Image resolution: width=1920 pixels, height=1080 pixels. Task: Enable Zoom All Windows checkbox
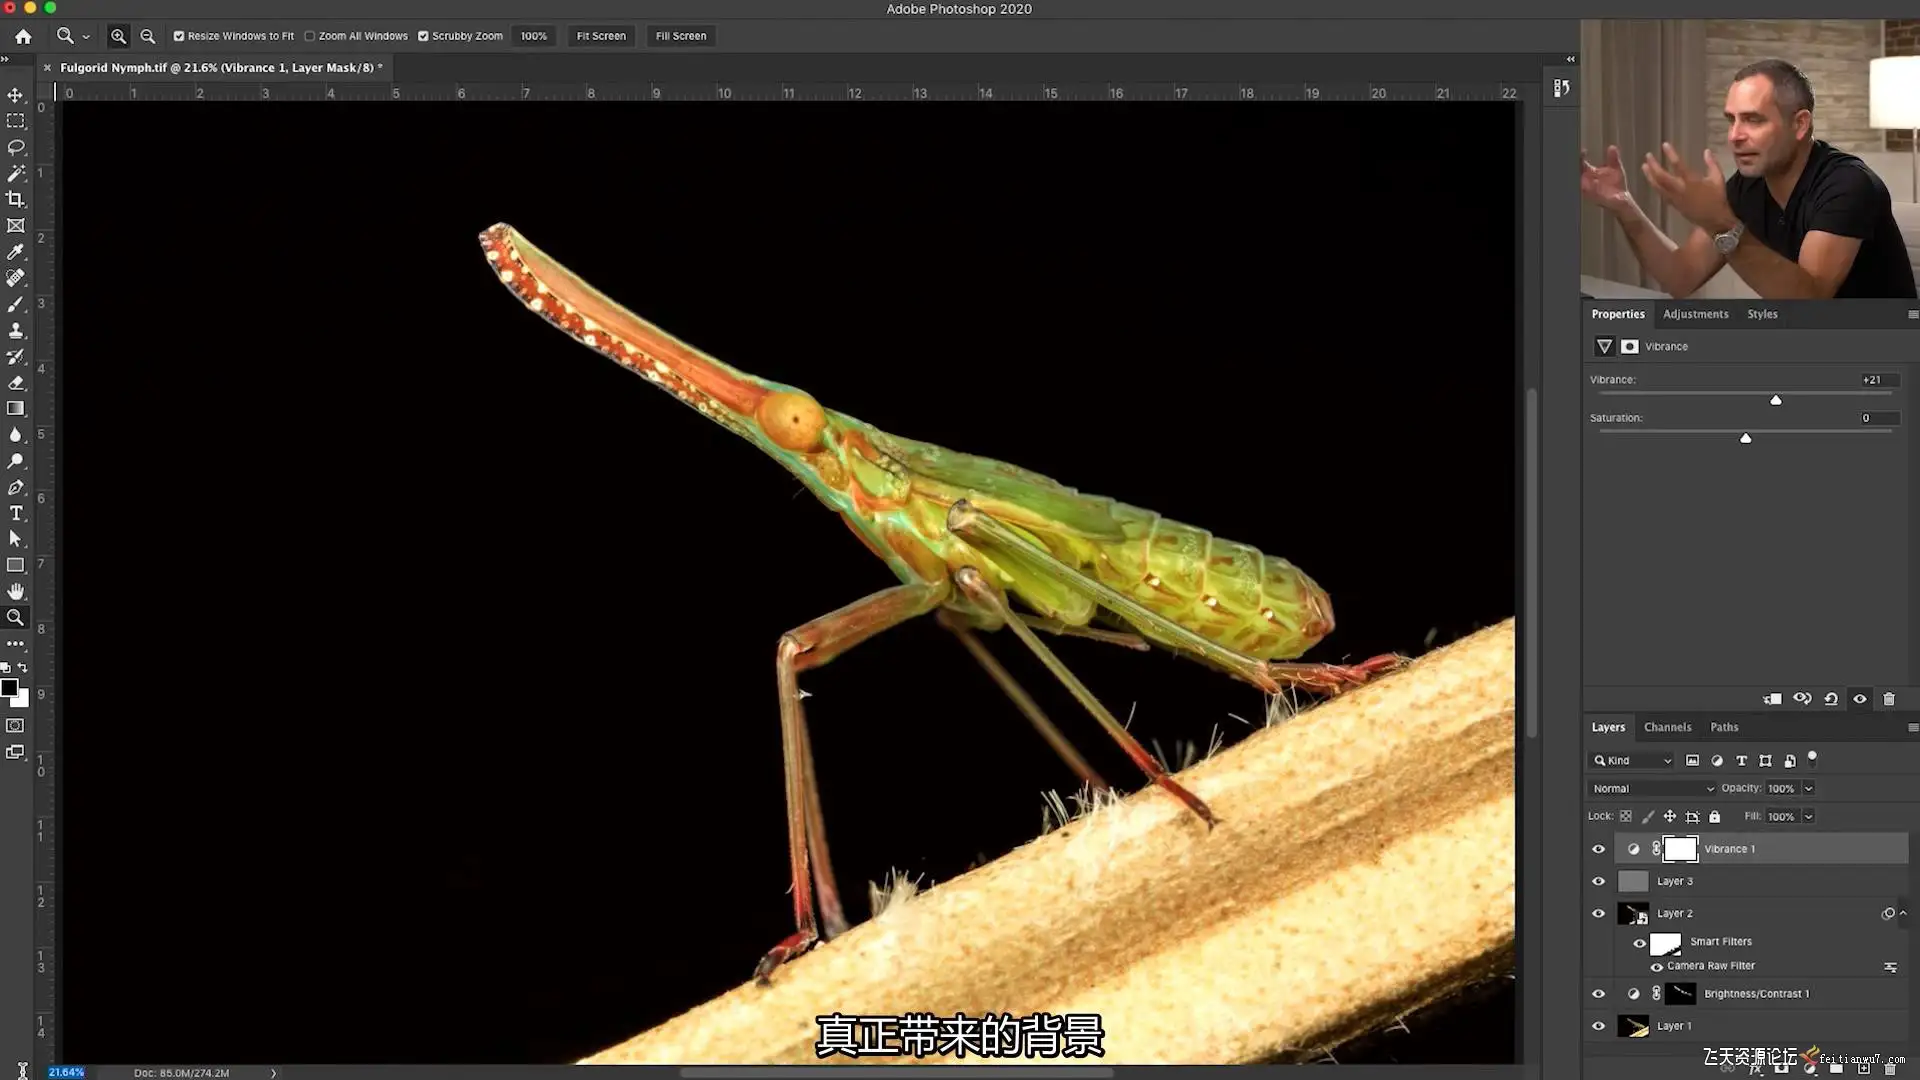310,36
